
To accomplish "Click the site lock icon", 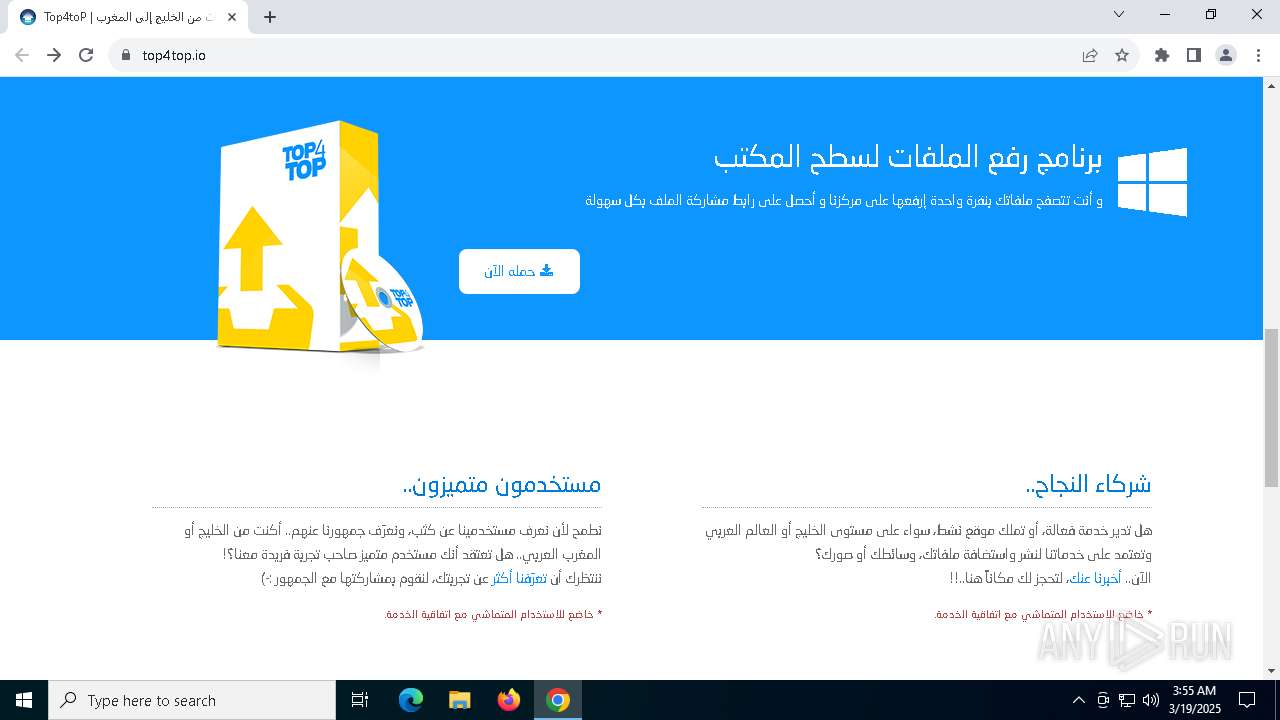I will click(x=126, y=55).
